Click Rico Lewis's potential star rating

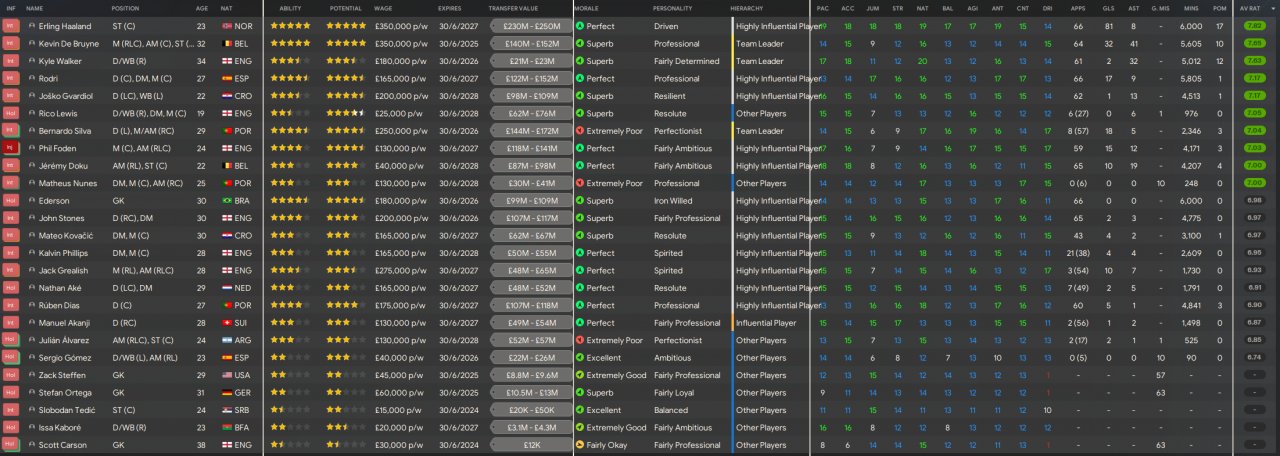pyautogui.click(x=347, y=113)
